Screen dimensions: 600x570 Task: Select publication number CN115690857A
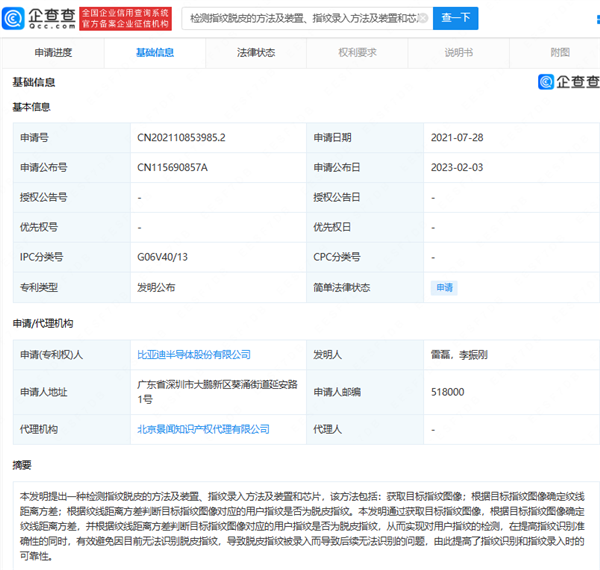172,168
